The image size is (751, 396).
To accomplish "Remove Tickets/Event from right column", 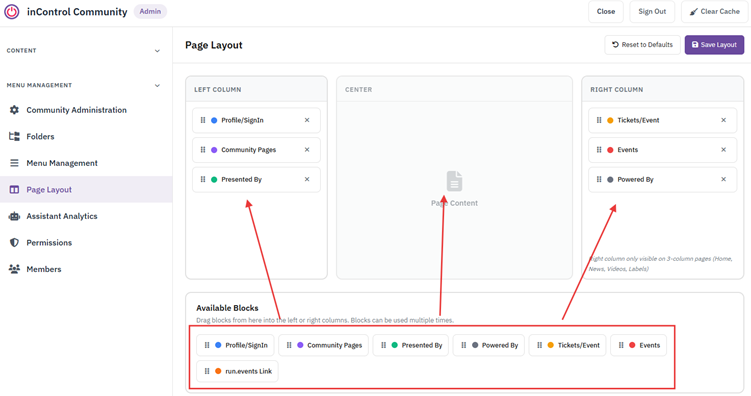I will [724, 120].
